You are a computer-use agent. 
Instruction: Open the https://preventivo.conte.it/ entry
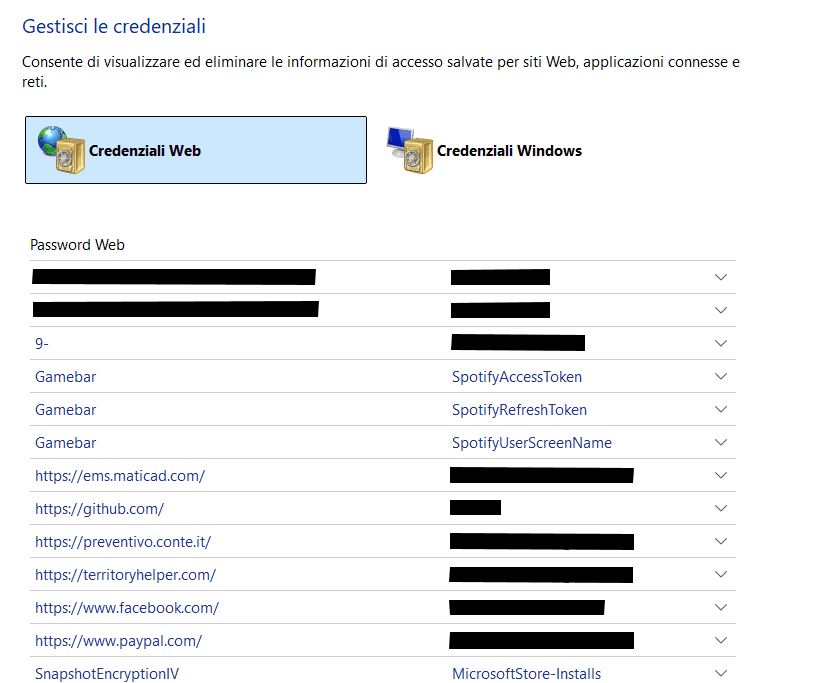122,542
